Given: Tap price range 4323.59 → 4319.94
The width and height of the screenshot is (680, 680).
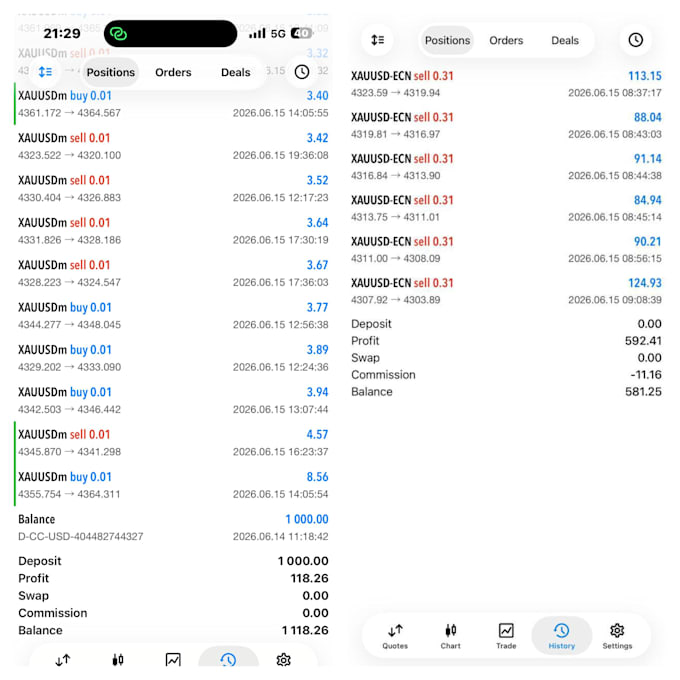Looking at the screenshot, I should pos(395,93).
